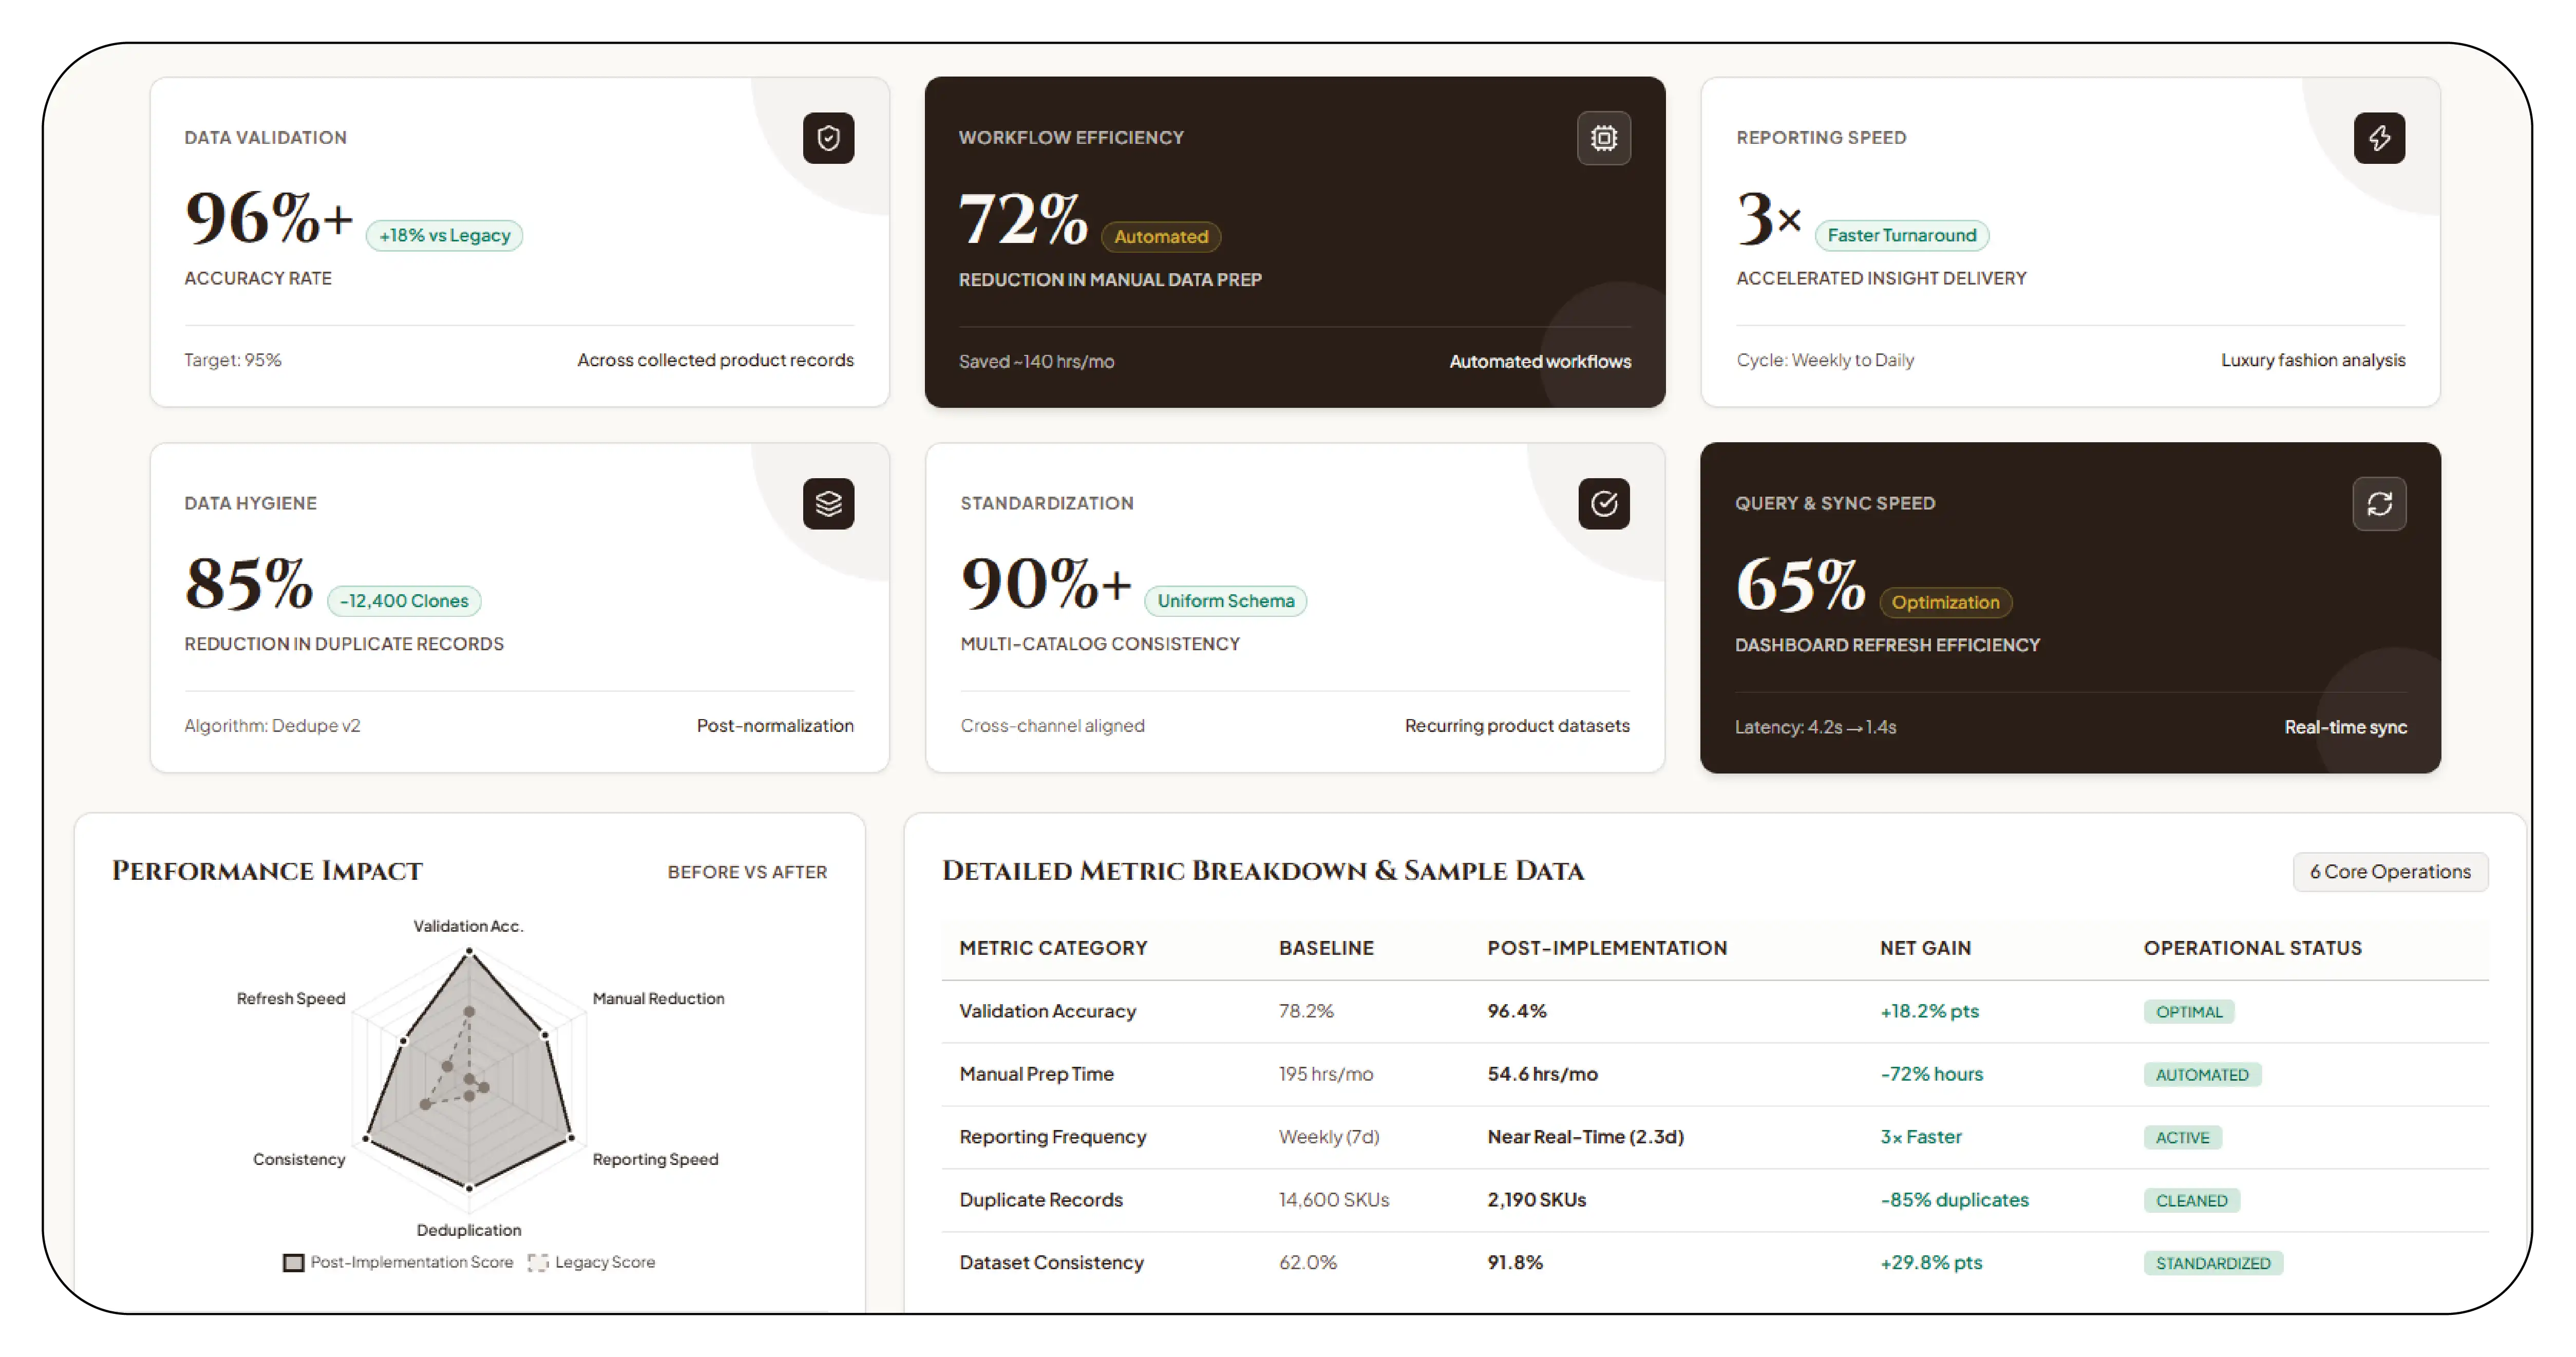
Task: Click the checkmark circle icon on Standardization card
Action: tap(1604, 503)
